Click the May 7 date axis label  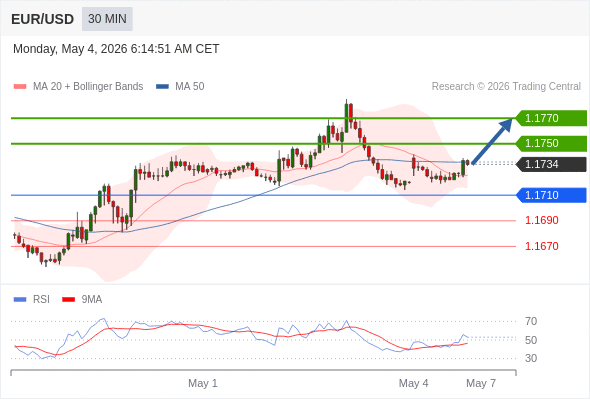point(481,383)
